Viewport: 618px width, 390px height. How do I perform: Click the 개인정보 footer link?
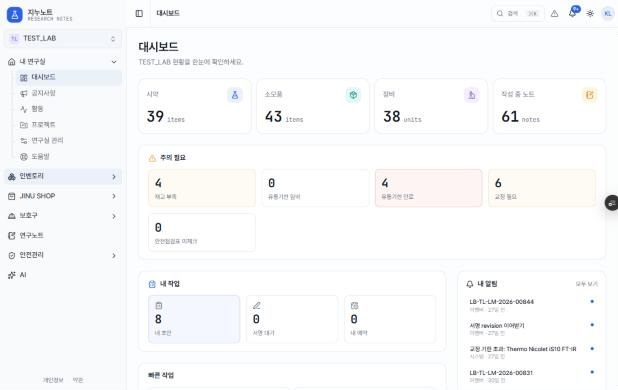53,380
